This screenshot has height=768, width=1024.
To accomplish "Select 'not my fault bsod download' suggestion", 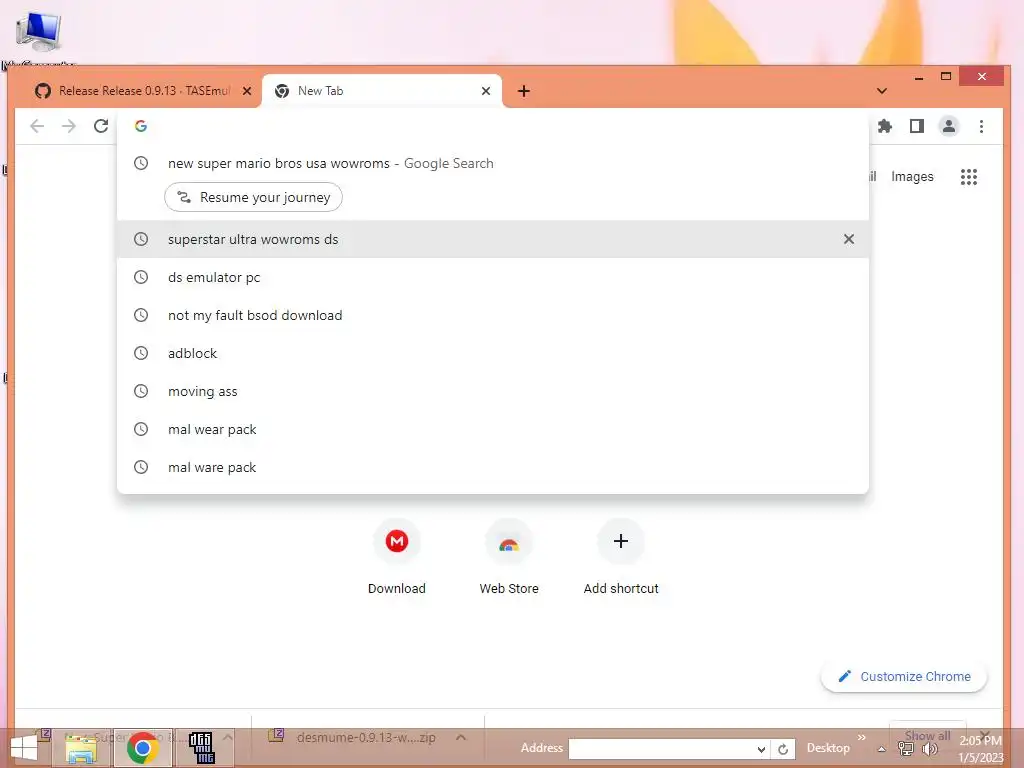I will (493, 315).
